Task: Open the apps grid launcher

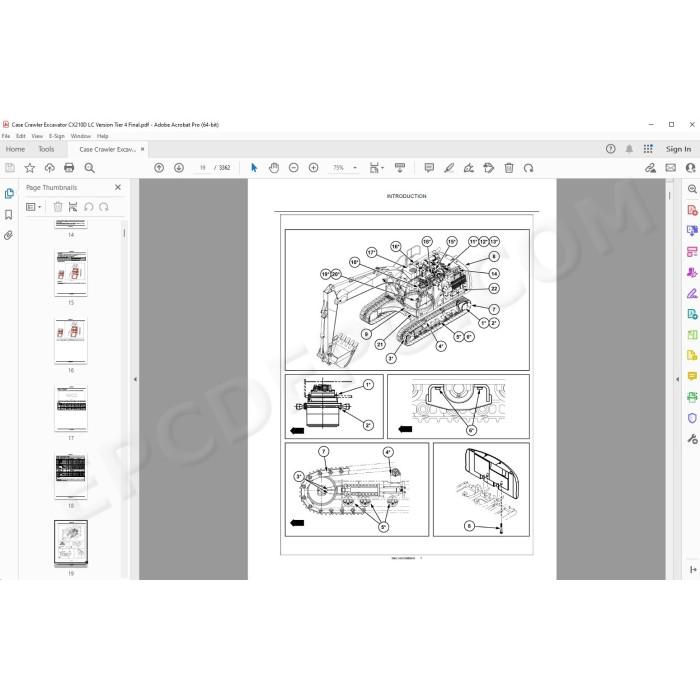Action: pyautogui.click(x=648, y=149)
